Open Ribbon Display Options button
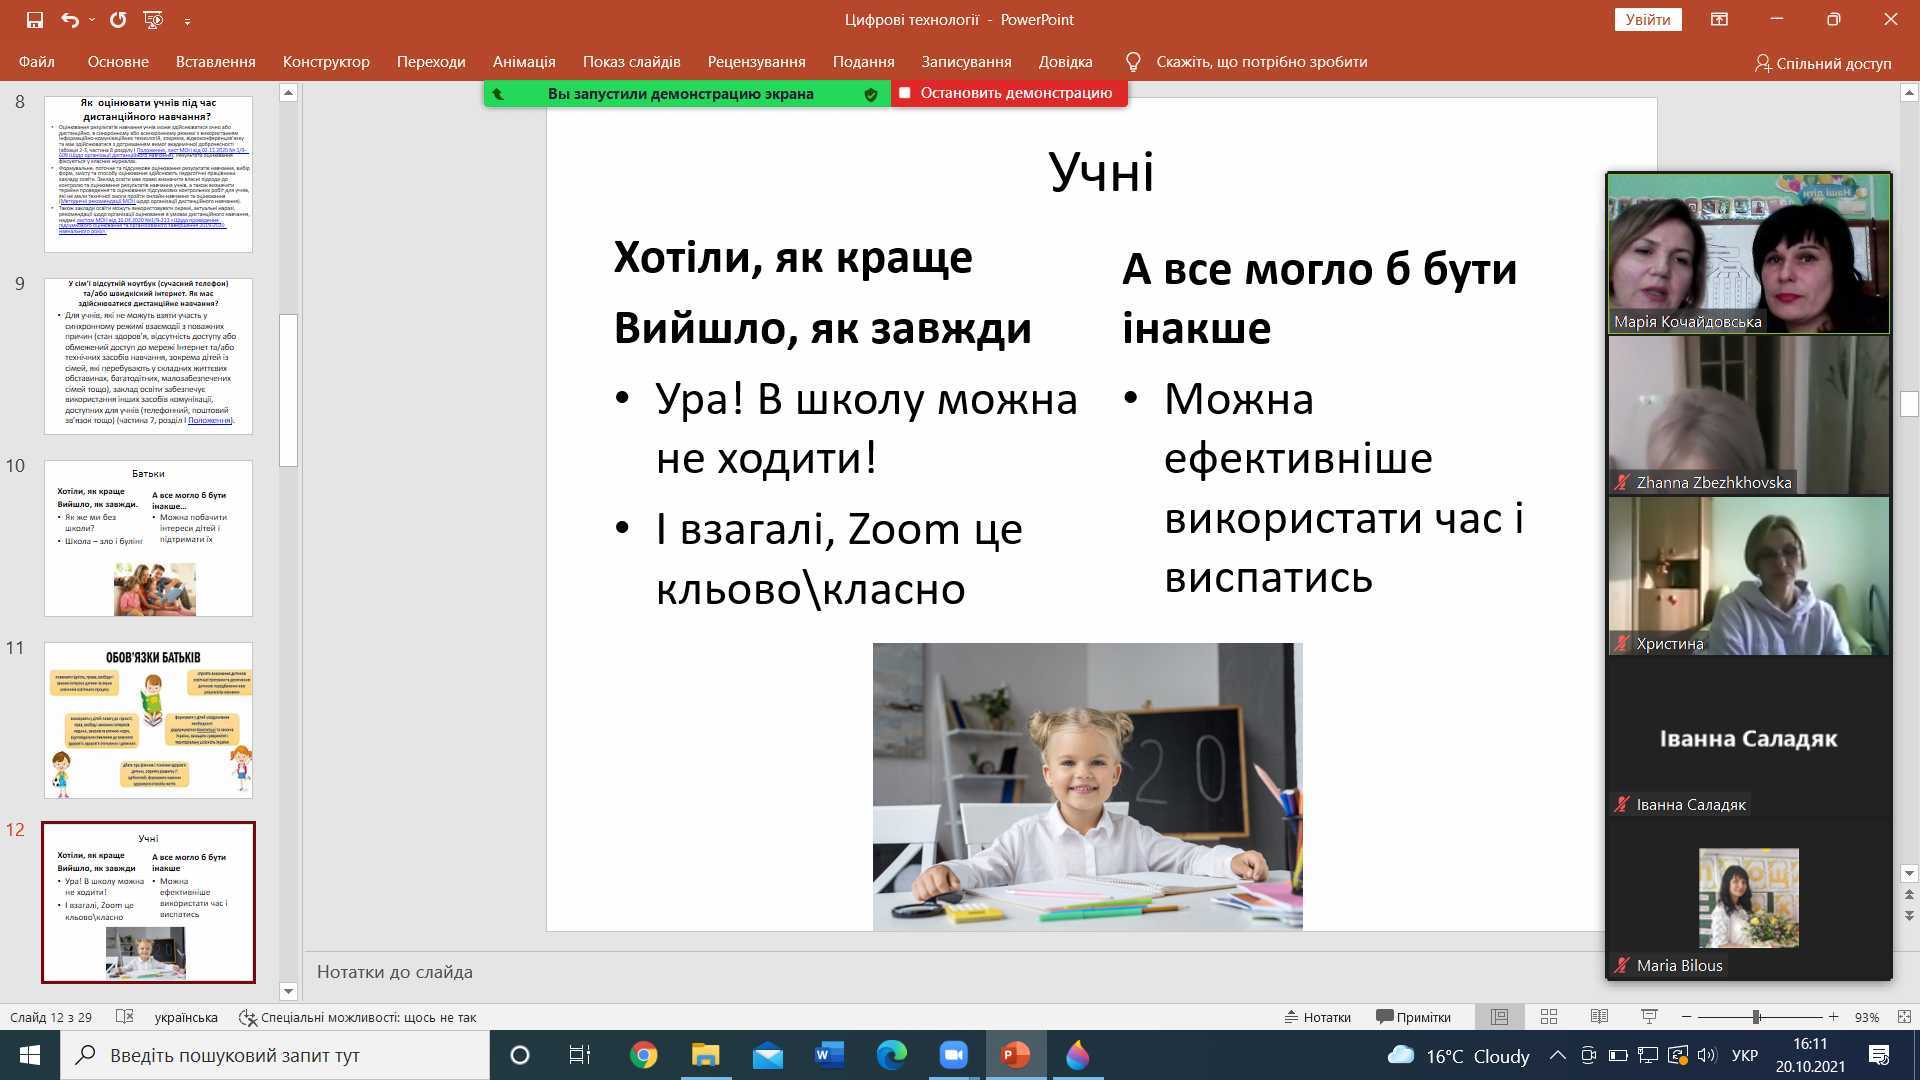 1719,20
